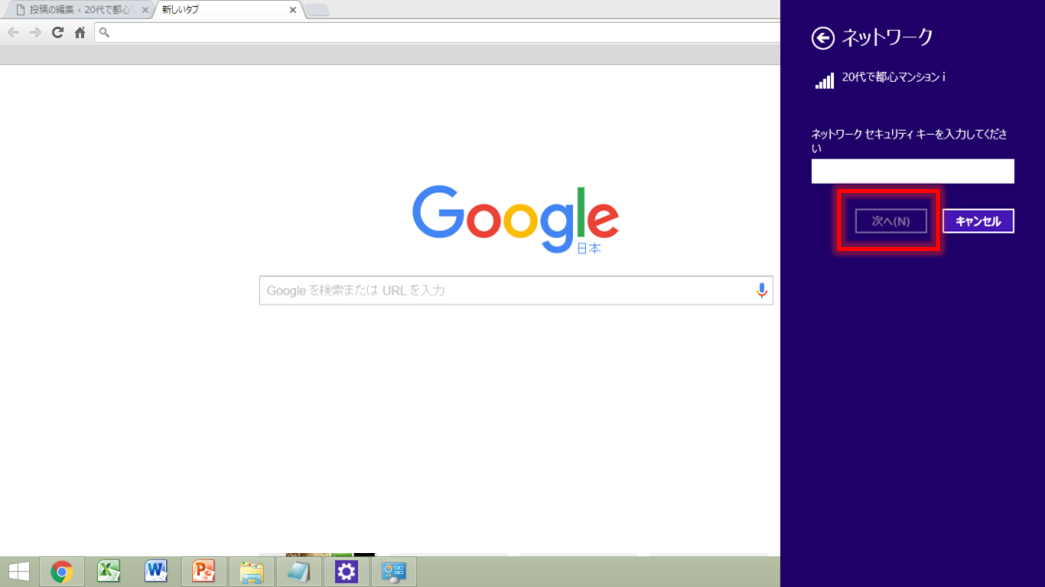This screenshot has height=587, width=1045.
Task: Switch to the 投稿の編集 tab
Action: [x=76, y=10]
